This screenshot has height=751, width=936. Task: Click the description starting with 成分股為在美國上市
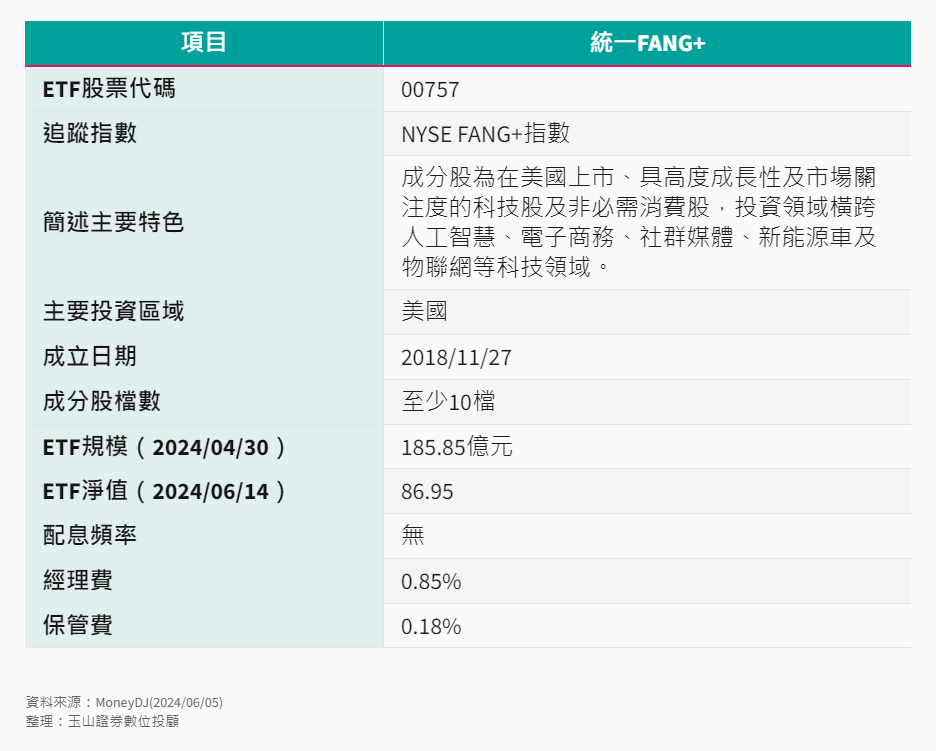[x=639, y=222]
